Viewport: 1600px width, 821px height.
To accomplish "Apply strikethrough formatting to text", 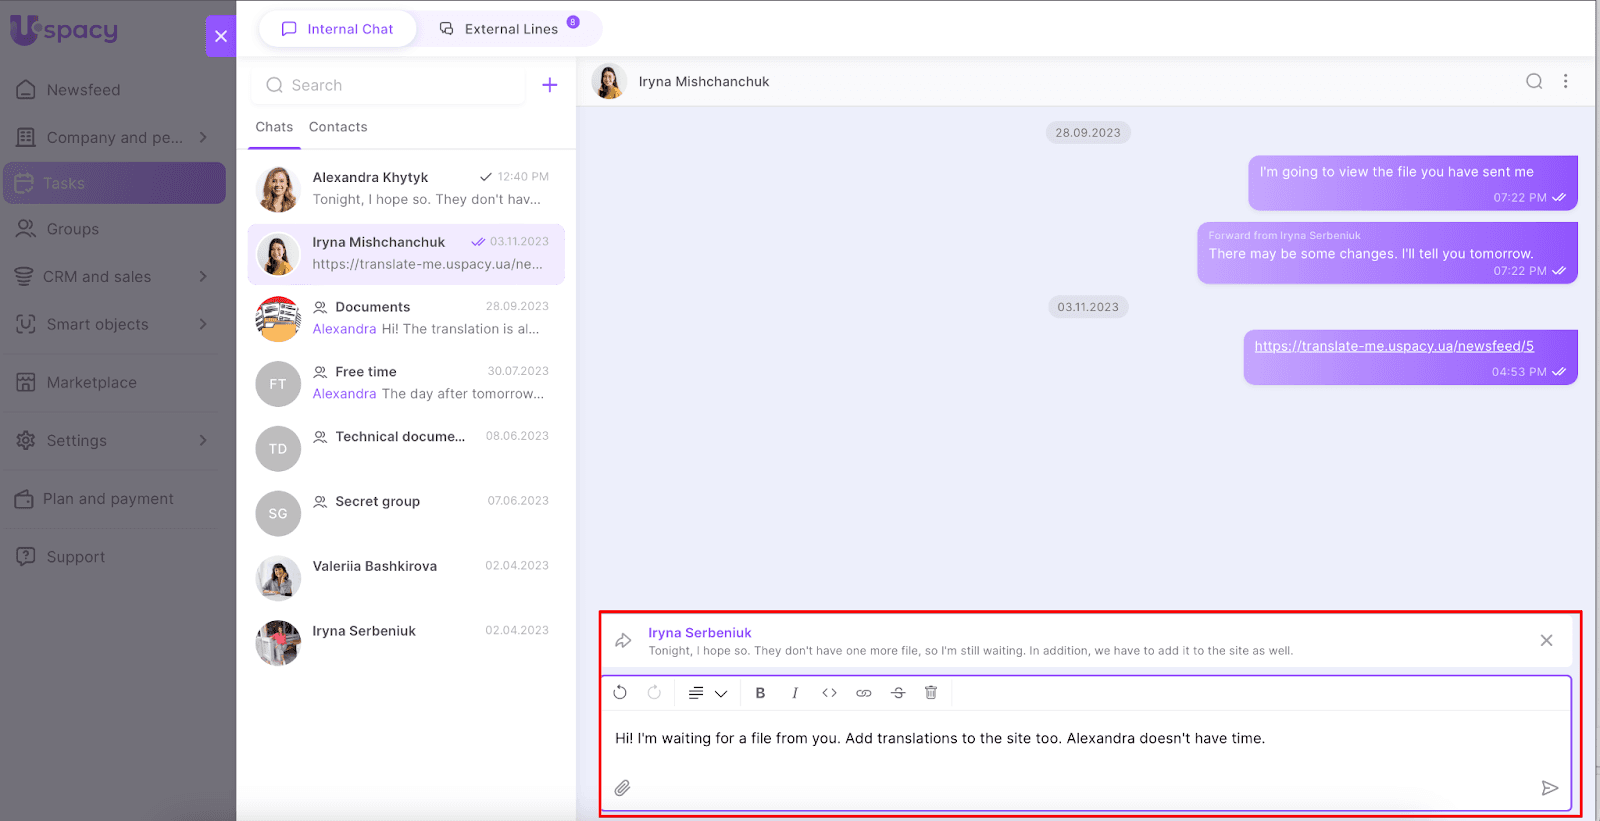I will pos(898,693).
